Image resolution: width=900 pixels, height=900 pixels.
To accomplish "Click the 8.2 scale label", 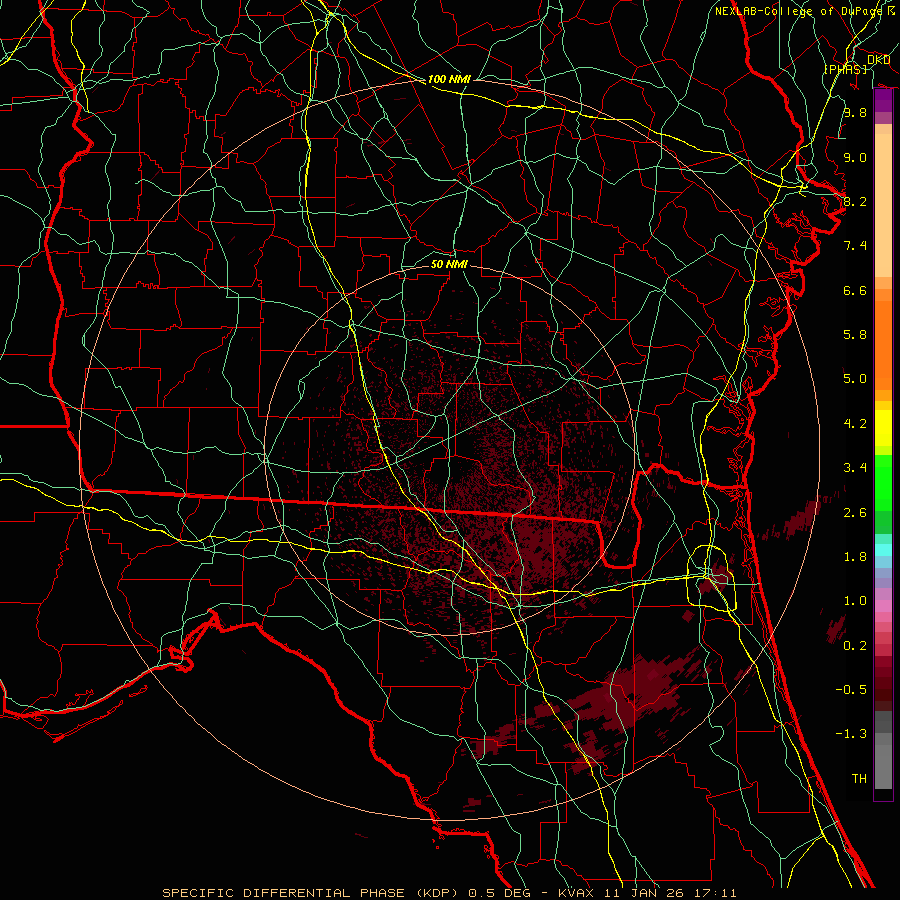I will (x=855, y=201).
